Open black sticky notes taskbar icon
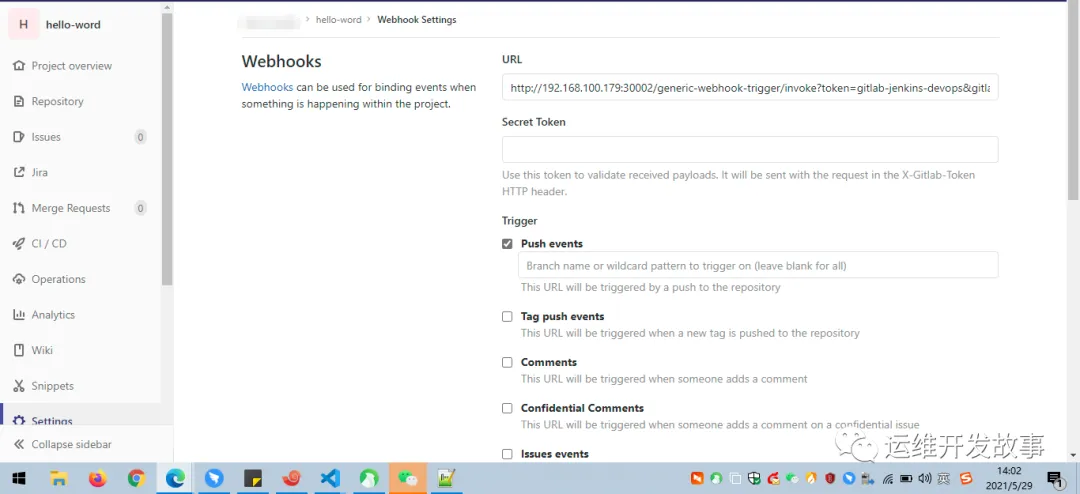1080x494 pixels. coord(253,478)
